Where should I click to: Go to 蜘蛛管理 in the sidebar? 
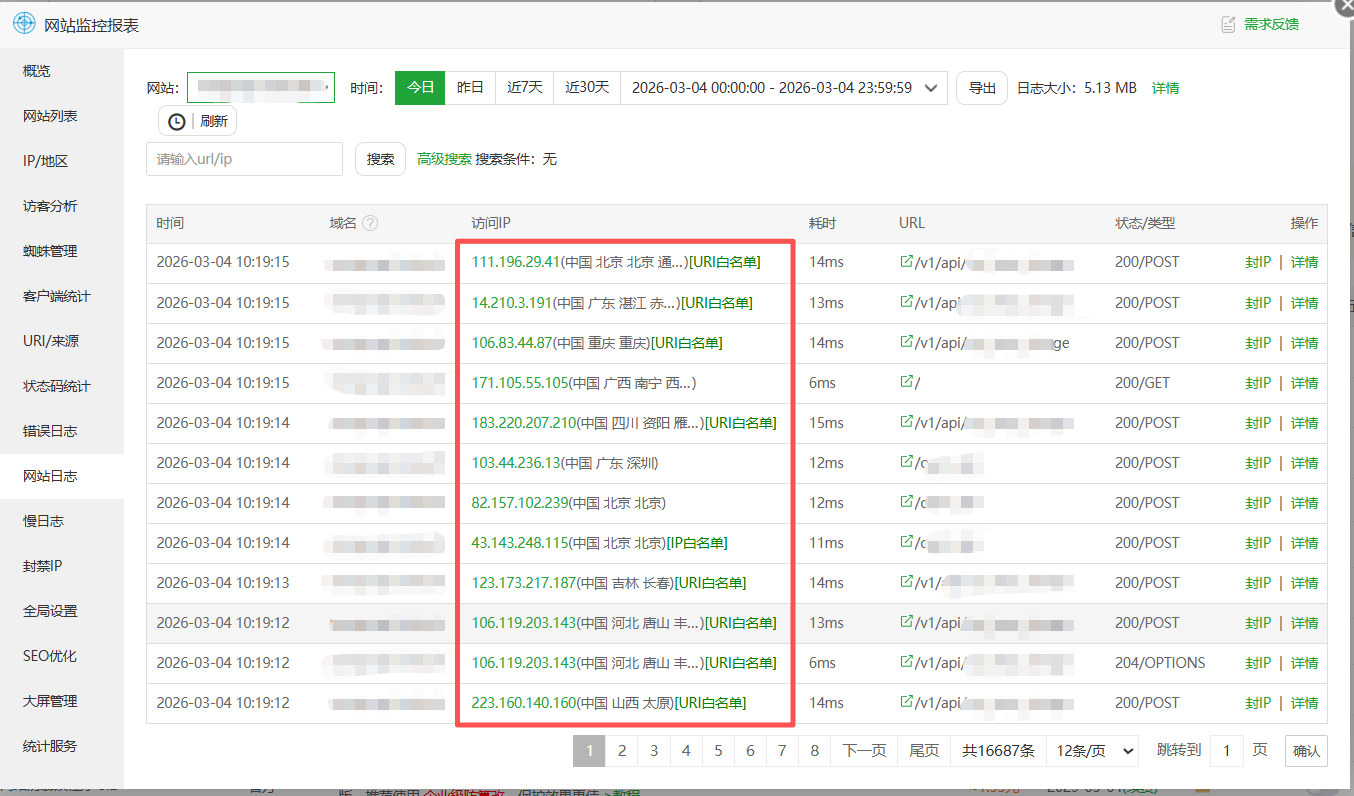tap(50, 251)
